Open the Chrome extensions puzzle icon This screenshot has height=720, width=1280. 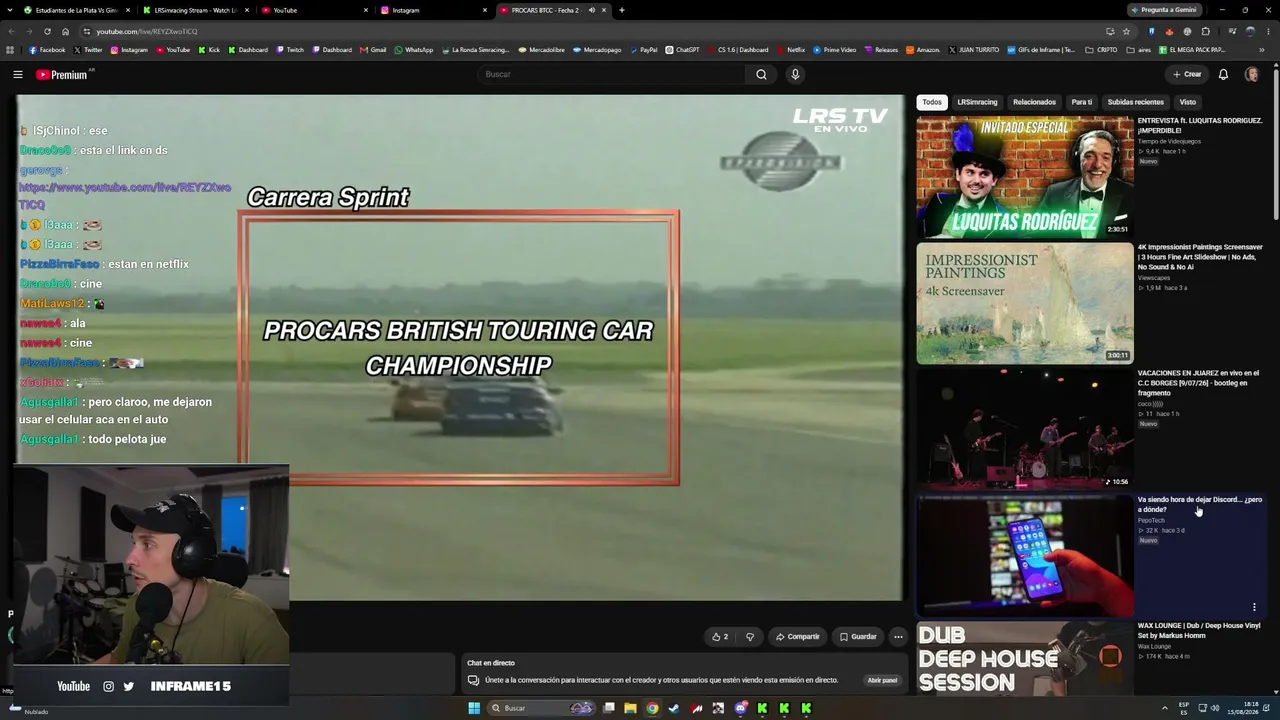tap(1206, 31)
